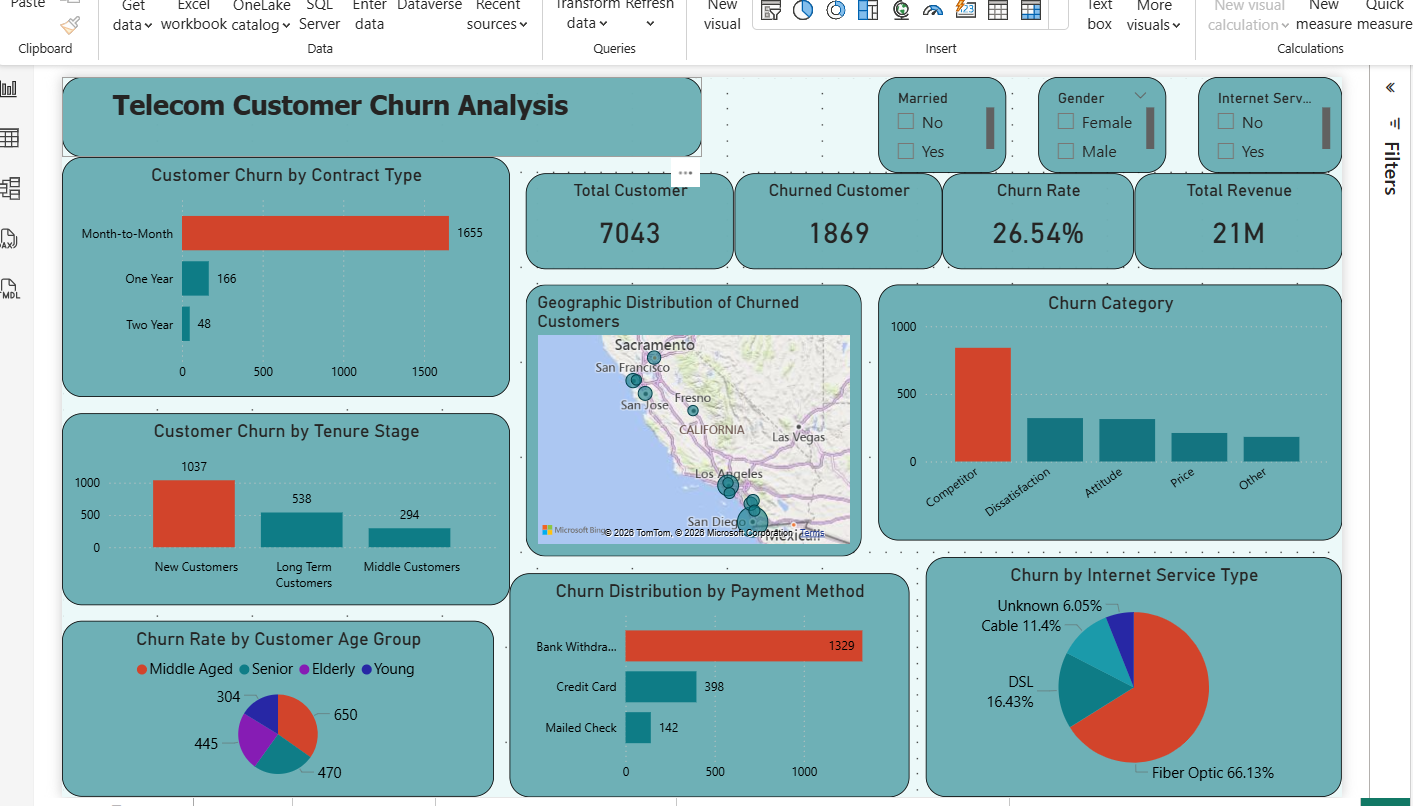Image resolution: width=1413 pixels, height=806 pixels.
Task: Tick Internet Service 'No' checkbox
Action: pos(1226,122)
